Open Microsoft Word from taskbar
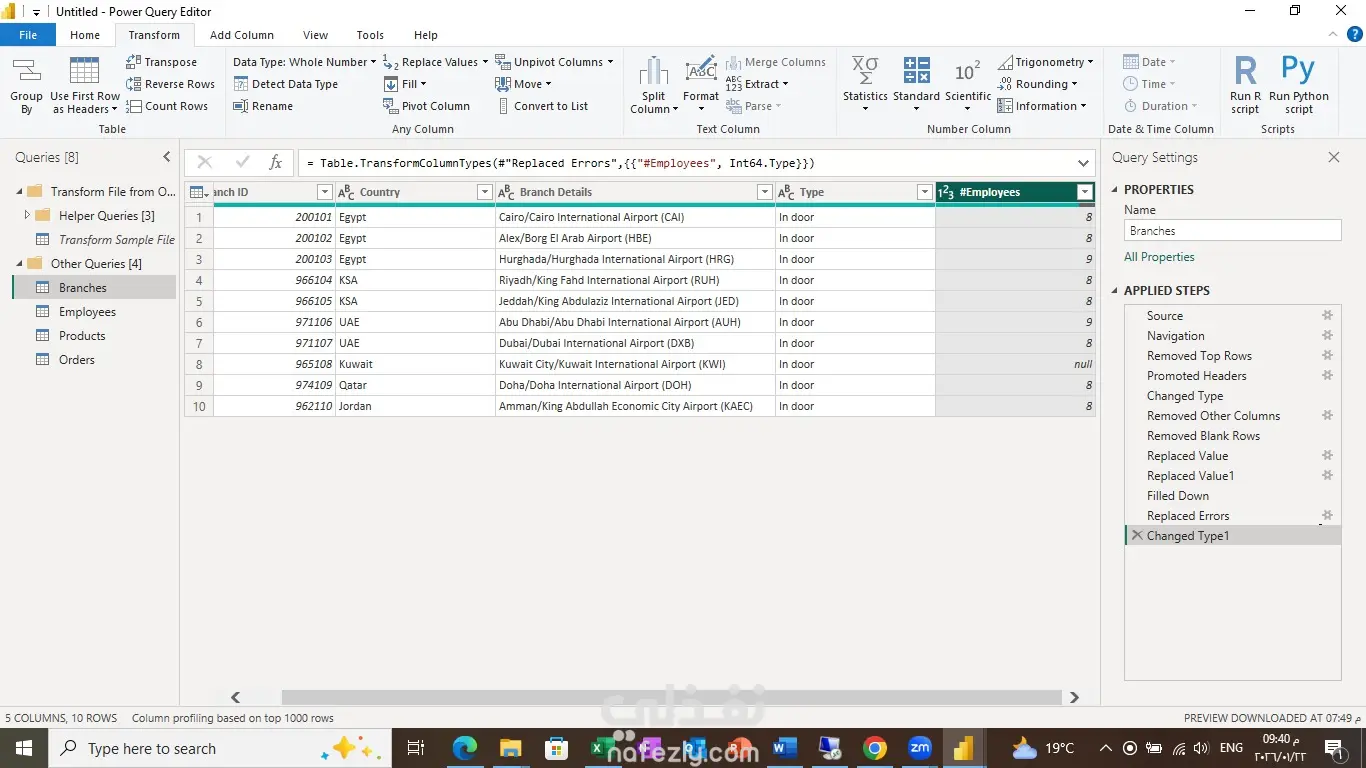Viewport: 1366px width, 768px height. 783,748
